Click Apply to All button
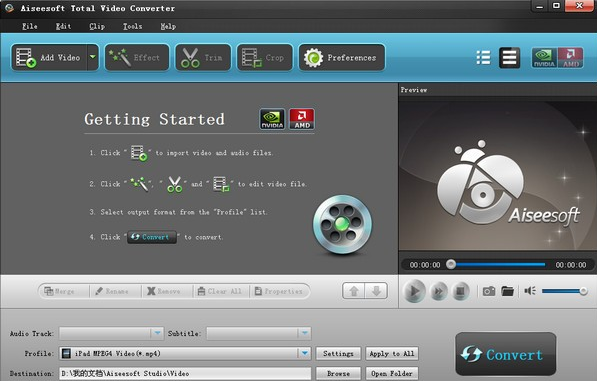This screenshot has width=597, height=381. click(x=392, y=354)
